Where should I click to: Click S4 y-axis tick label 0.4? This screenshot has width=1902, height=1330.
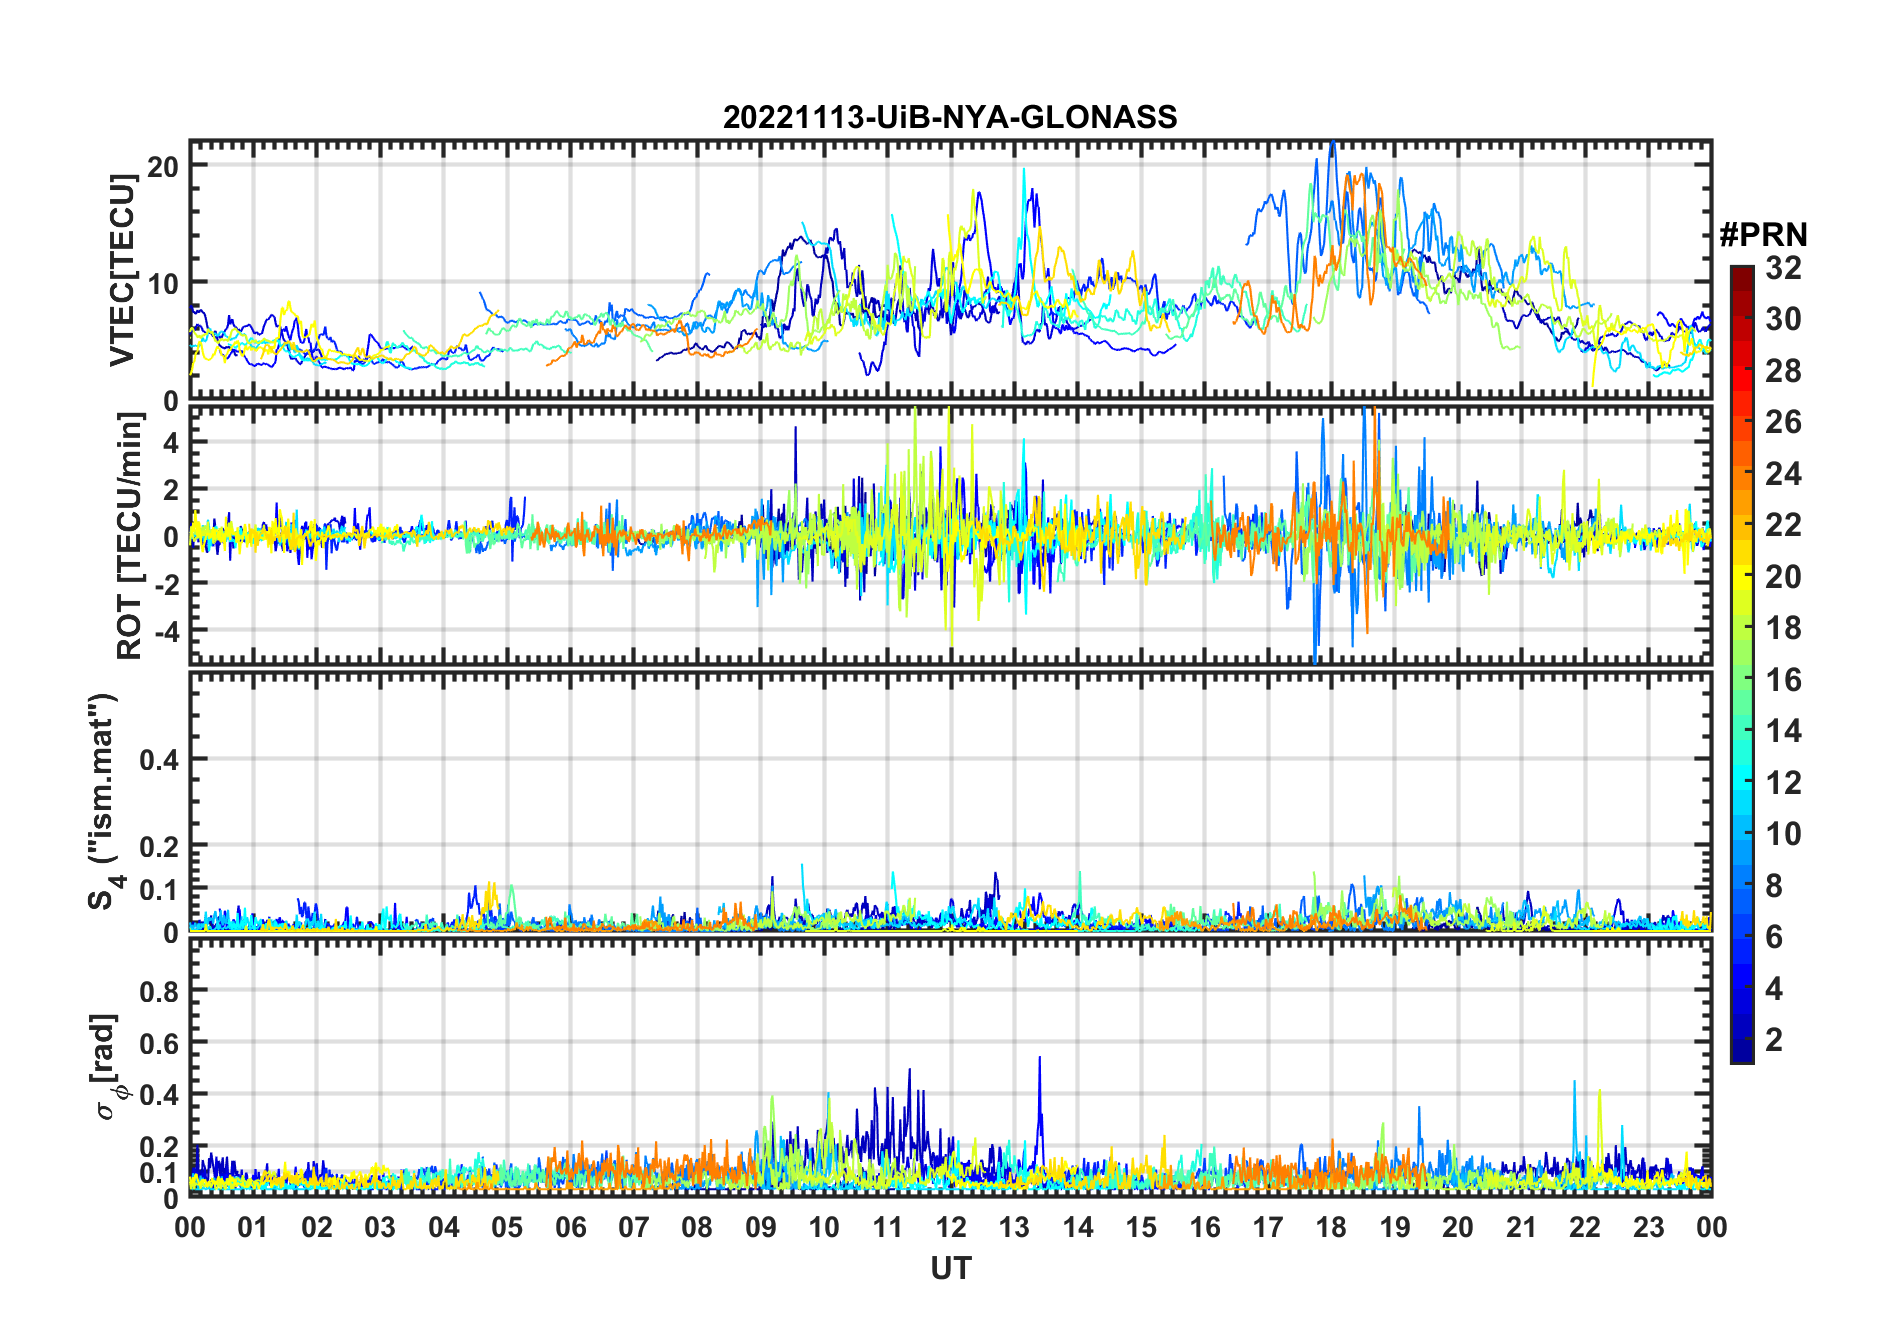point(160,760)
